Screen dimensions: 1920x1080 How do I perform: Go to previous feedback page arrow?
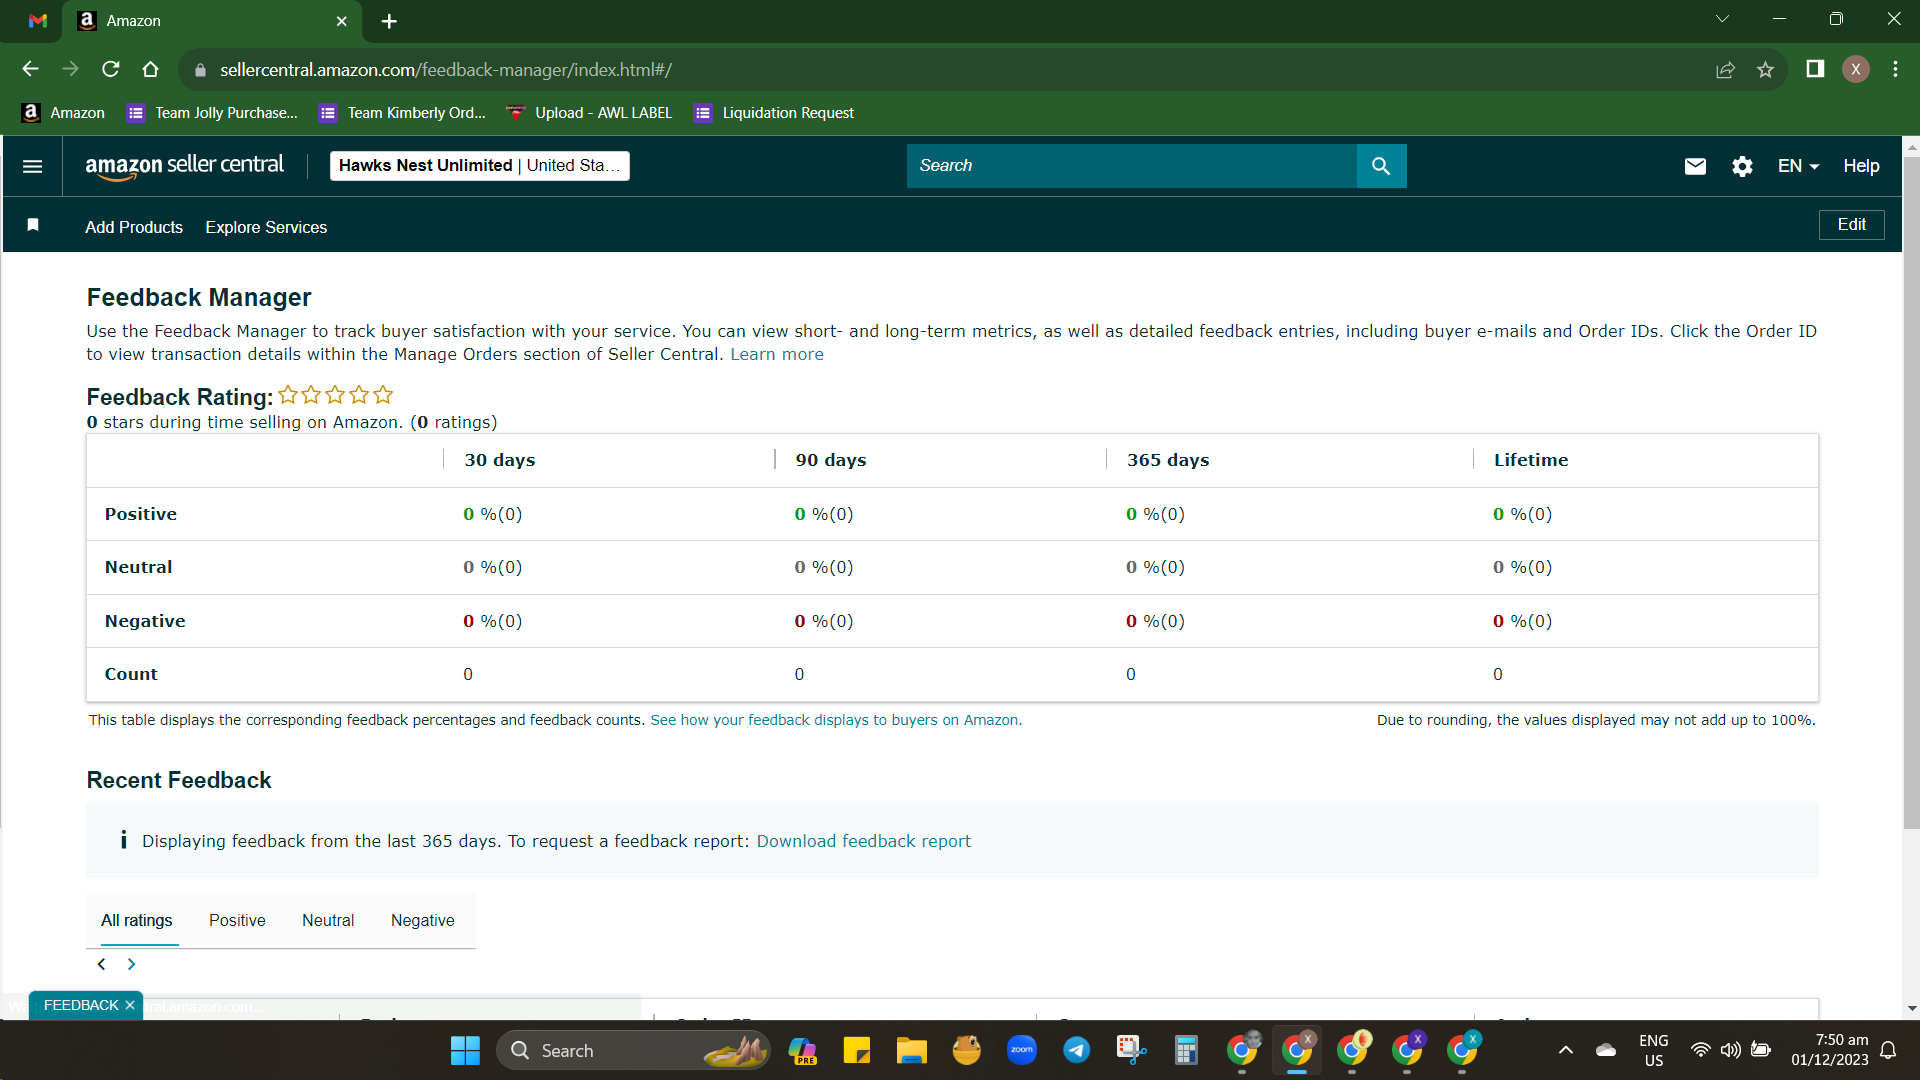[101, 964]
